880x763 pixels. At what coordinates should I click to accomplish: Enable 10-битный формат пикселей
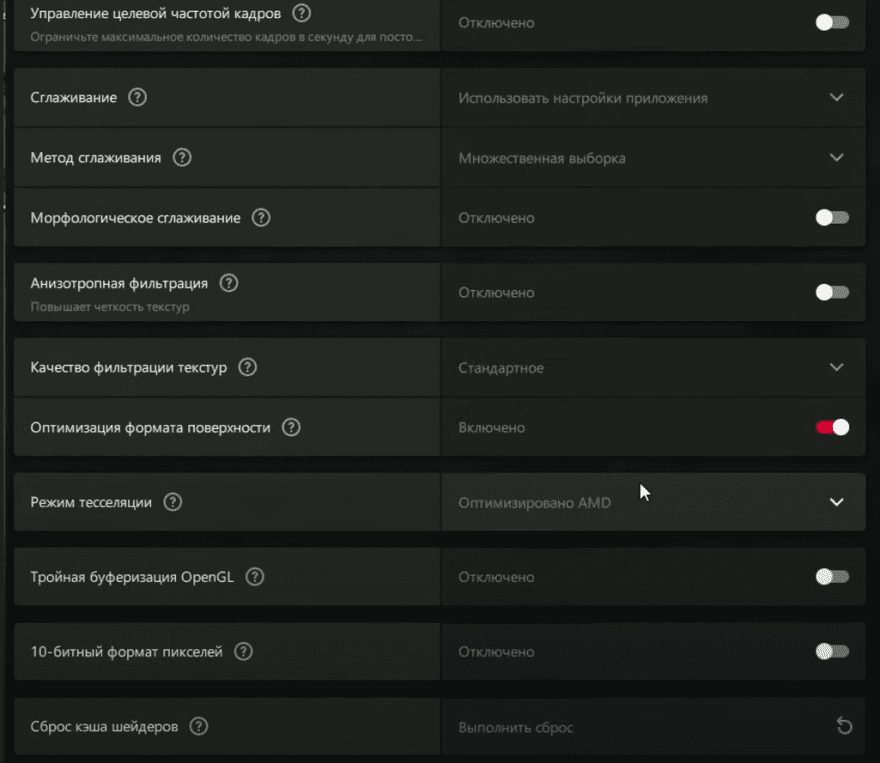831,651
